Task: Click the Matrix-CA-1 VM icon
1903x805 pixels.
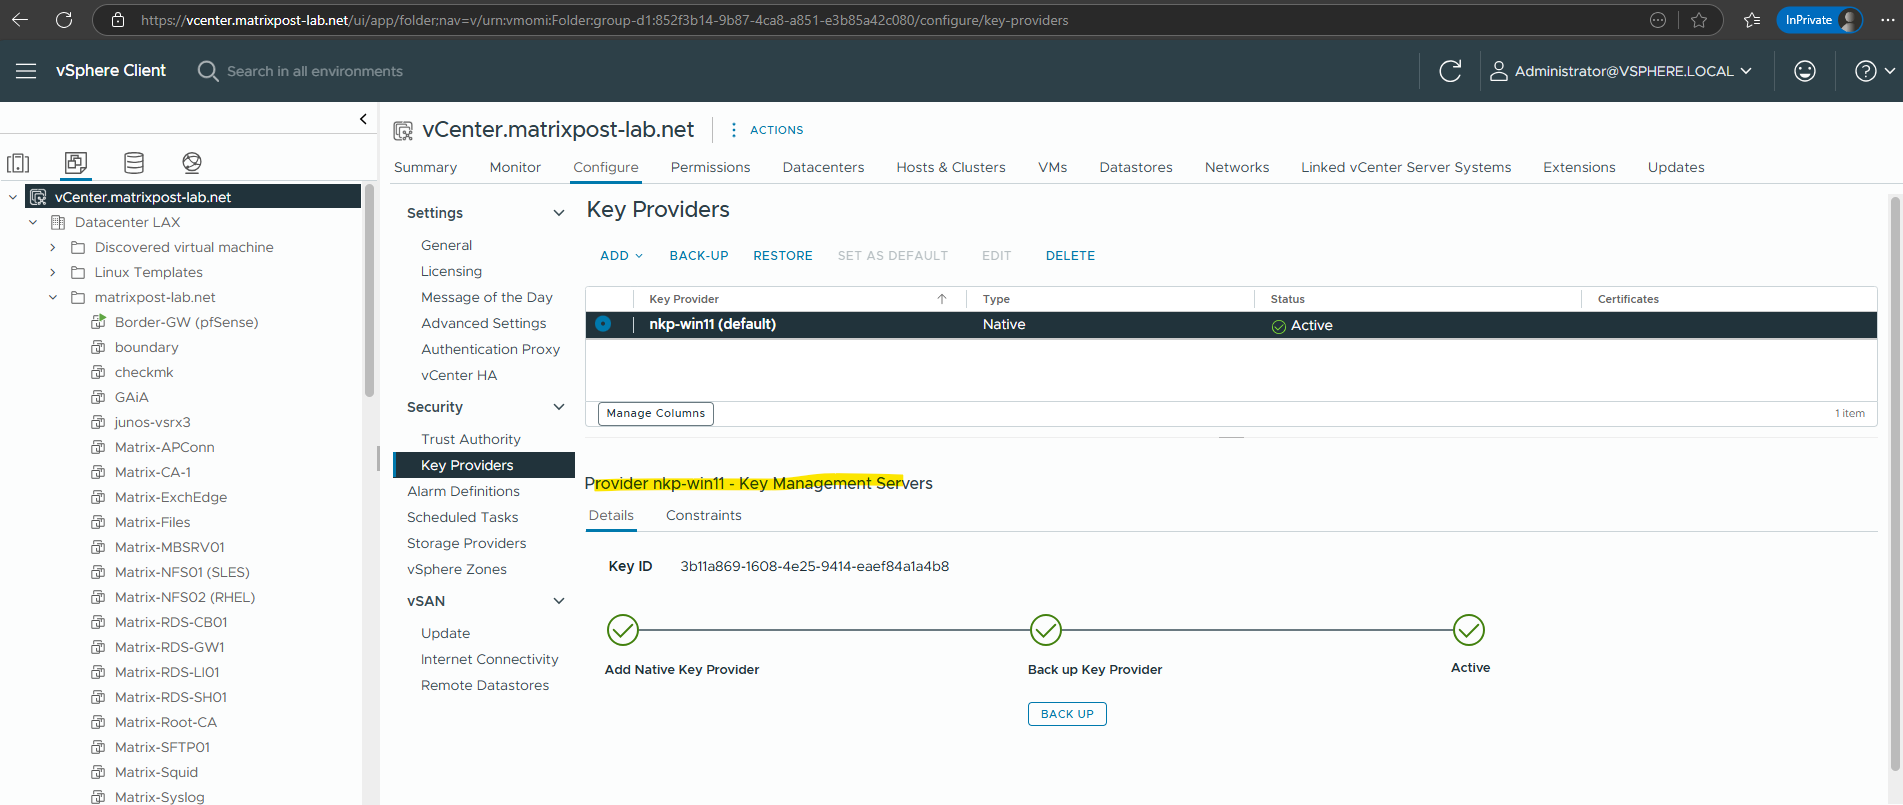Action: tap(98, 472)
